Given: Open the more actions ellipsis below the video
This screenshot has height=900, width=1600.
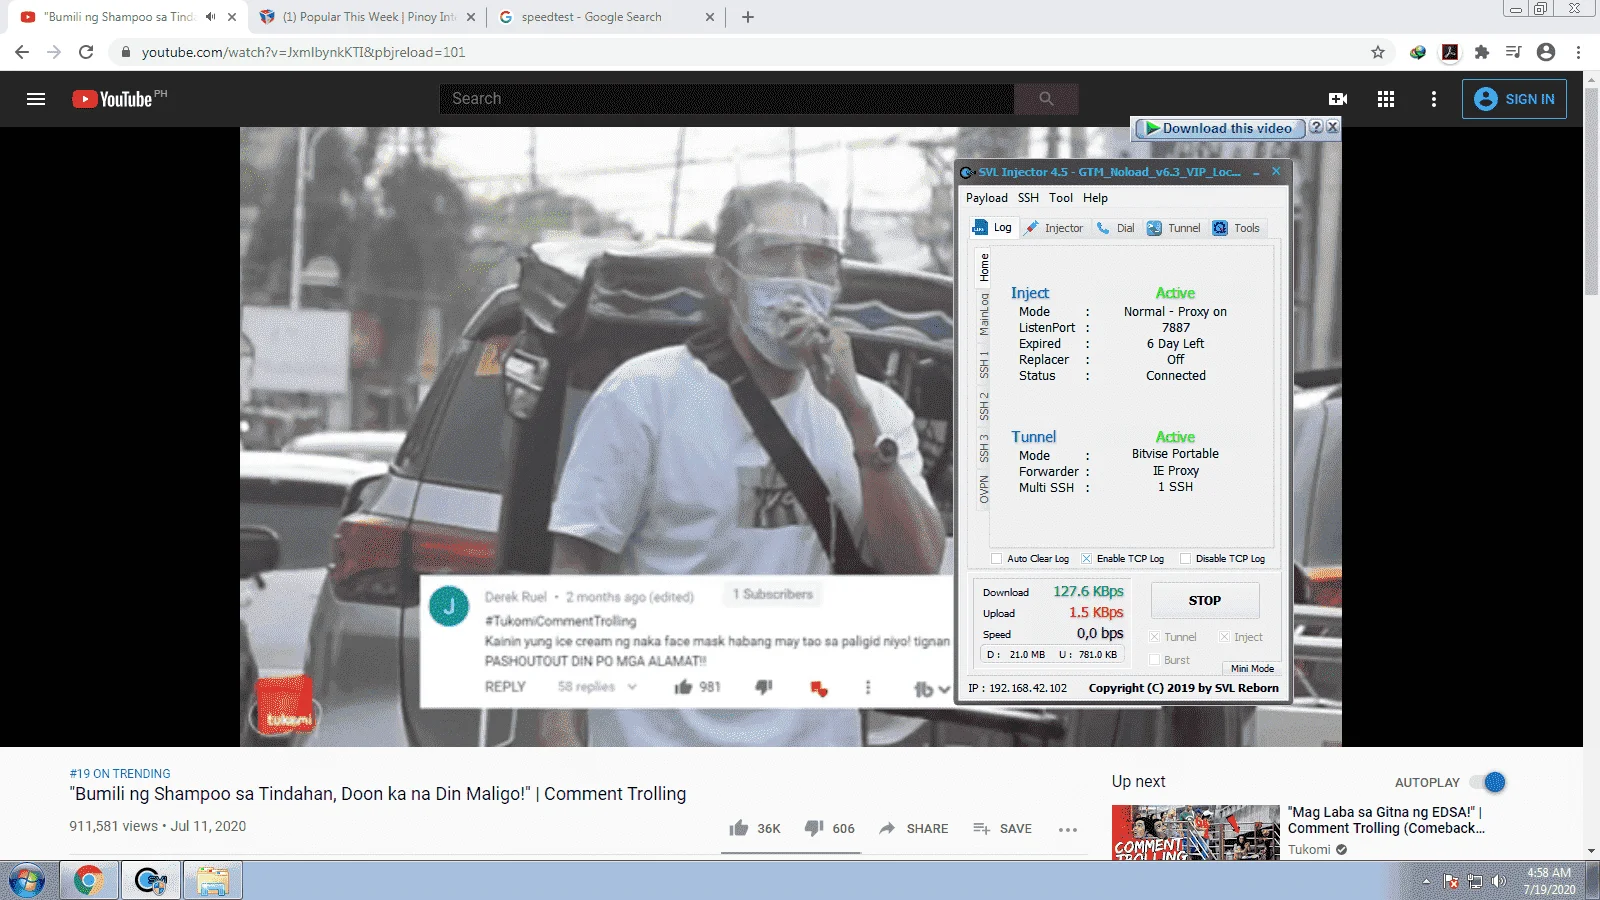Looking at the screenshot, I should [x=1068, y=829].
